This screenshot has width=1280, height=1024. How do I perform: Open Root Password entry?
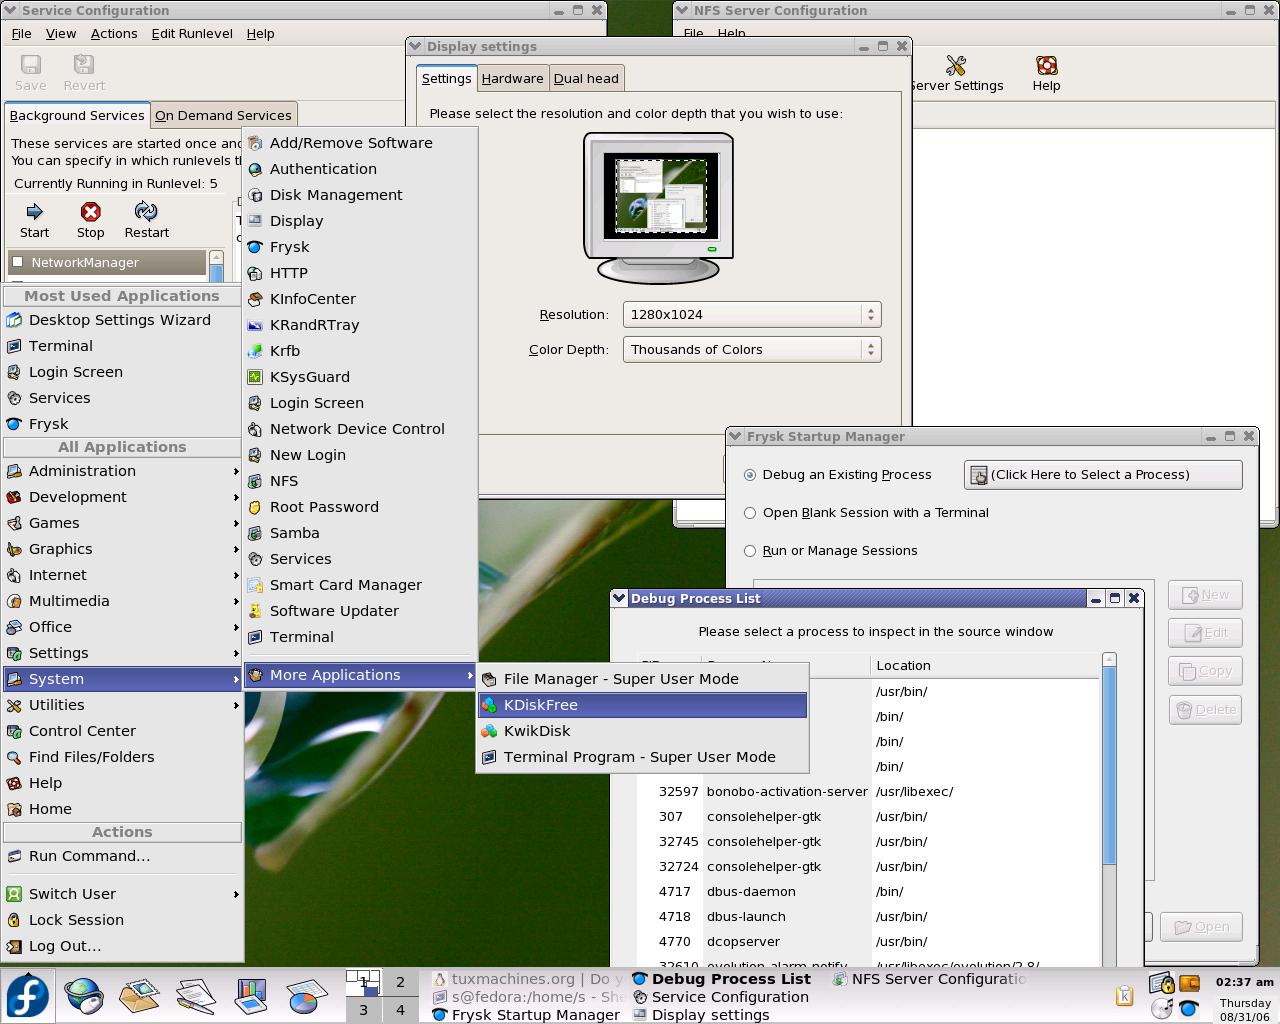360,507
